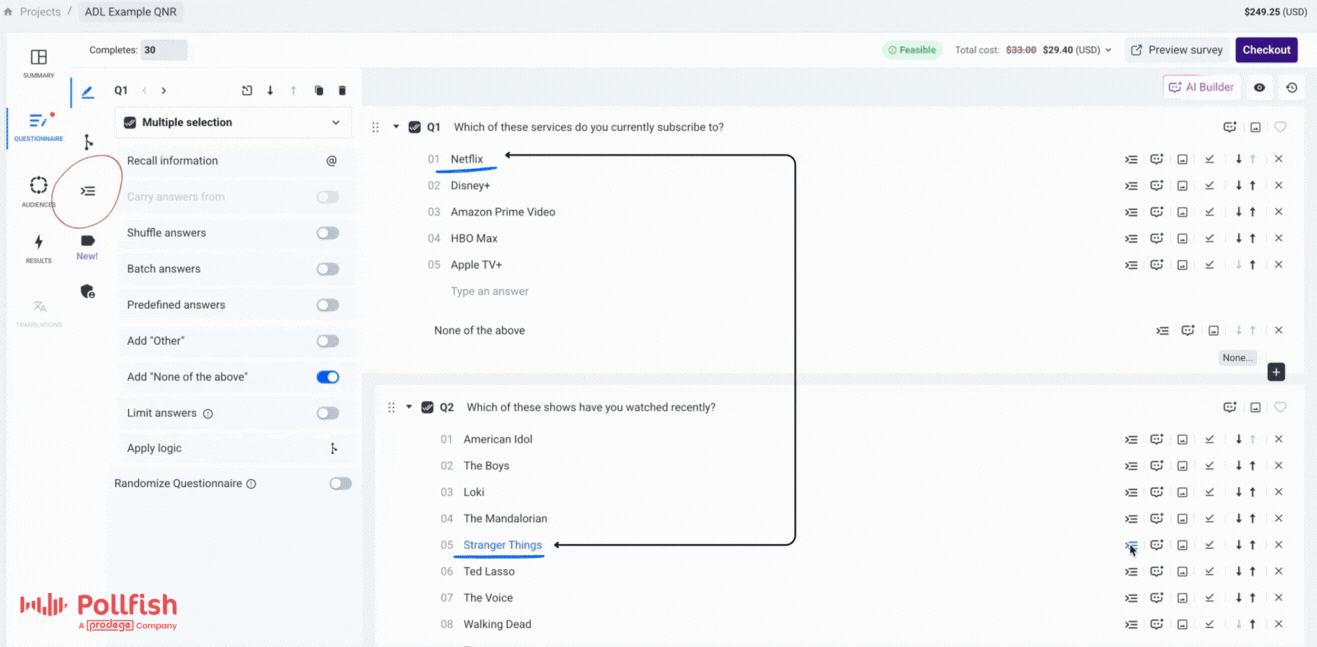Collapse question Q2 with its triangle
Viewport: 1317px width, 647px height.
(409, 407)
